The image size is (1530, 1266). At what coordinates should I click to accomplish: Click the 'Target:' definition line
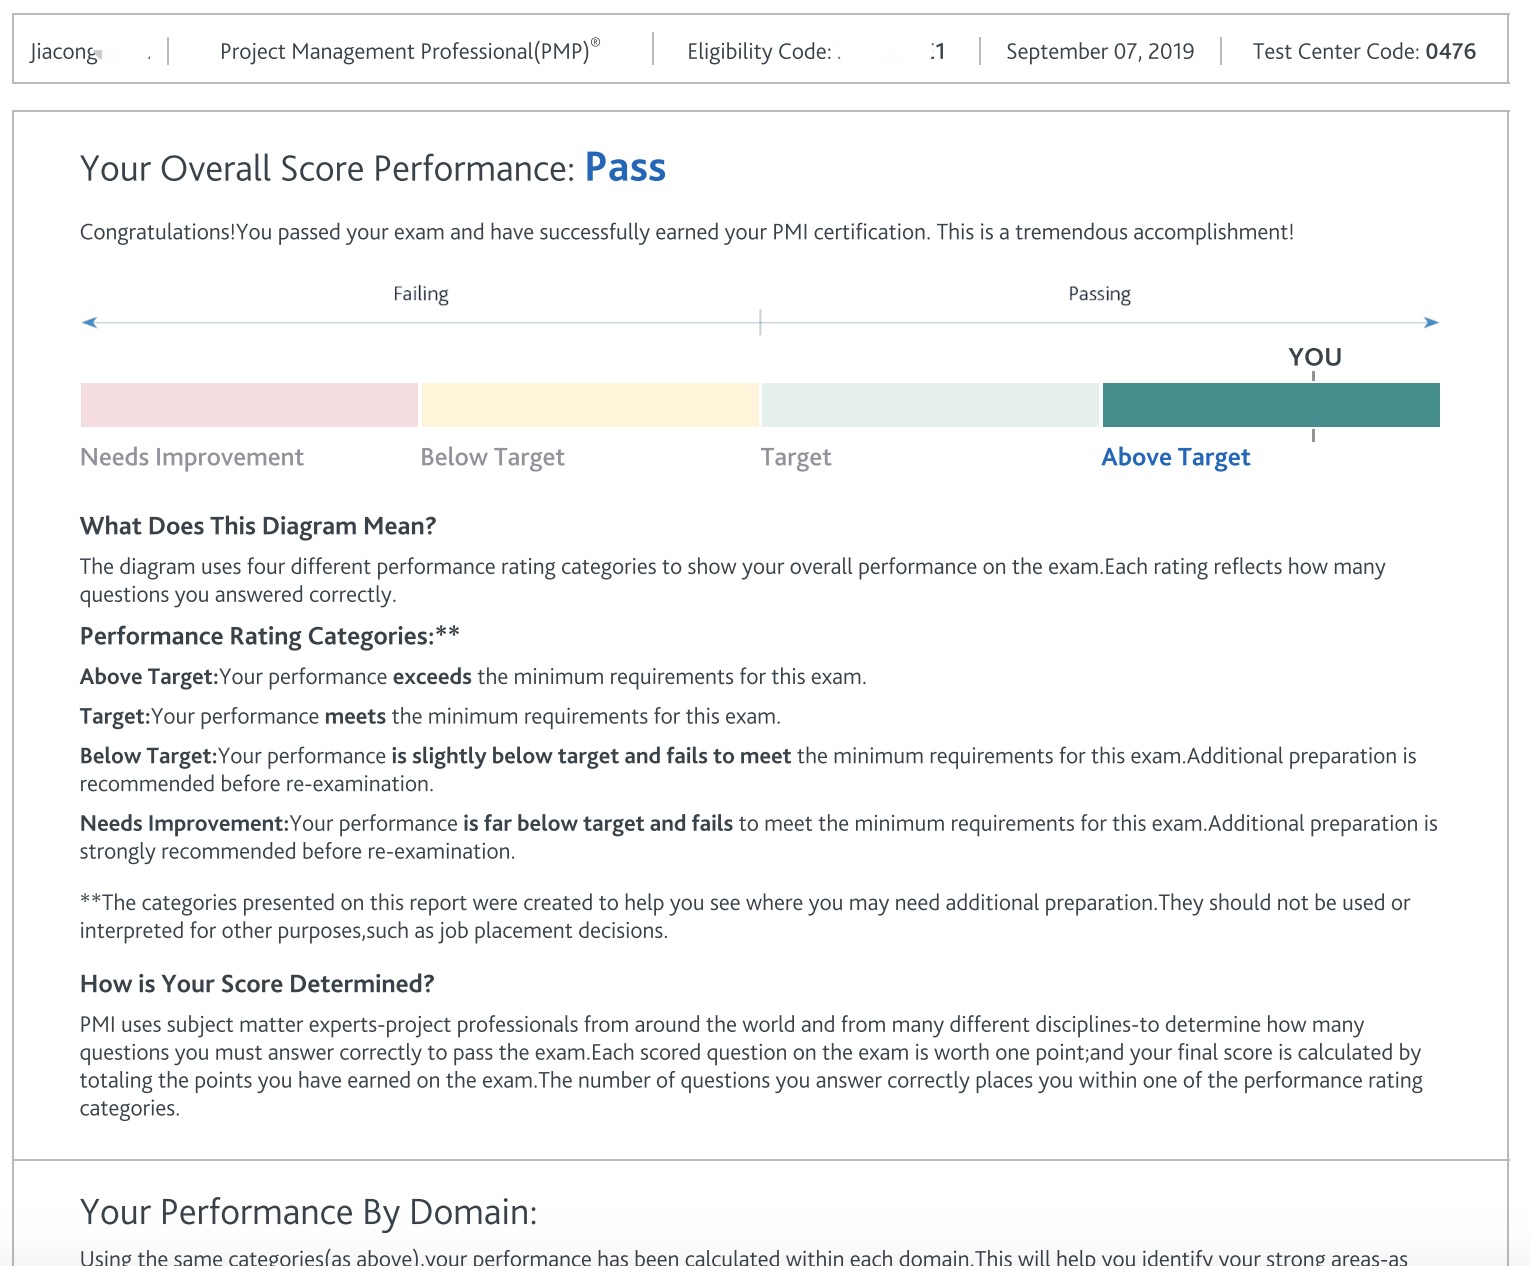[430, 717]
